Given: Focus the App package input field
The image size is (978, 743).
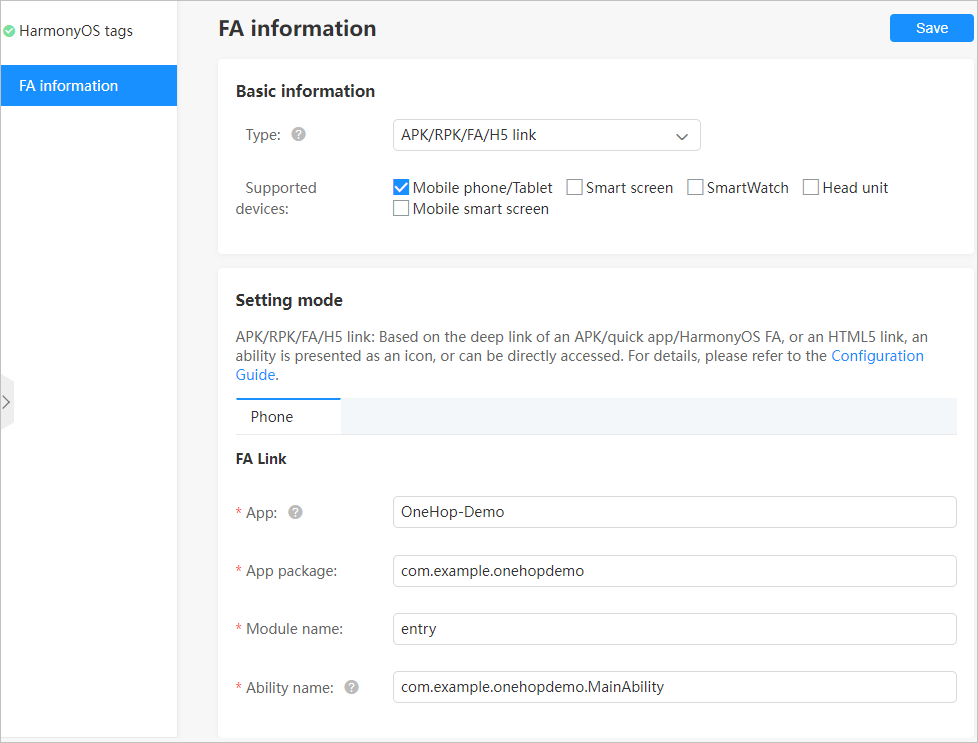Looking at the screenshot, I should [674, 571].
